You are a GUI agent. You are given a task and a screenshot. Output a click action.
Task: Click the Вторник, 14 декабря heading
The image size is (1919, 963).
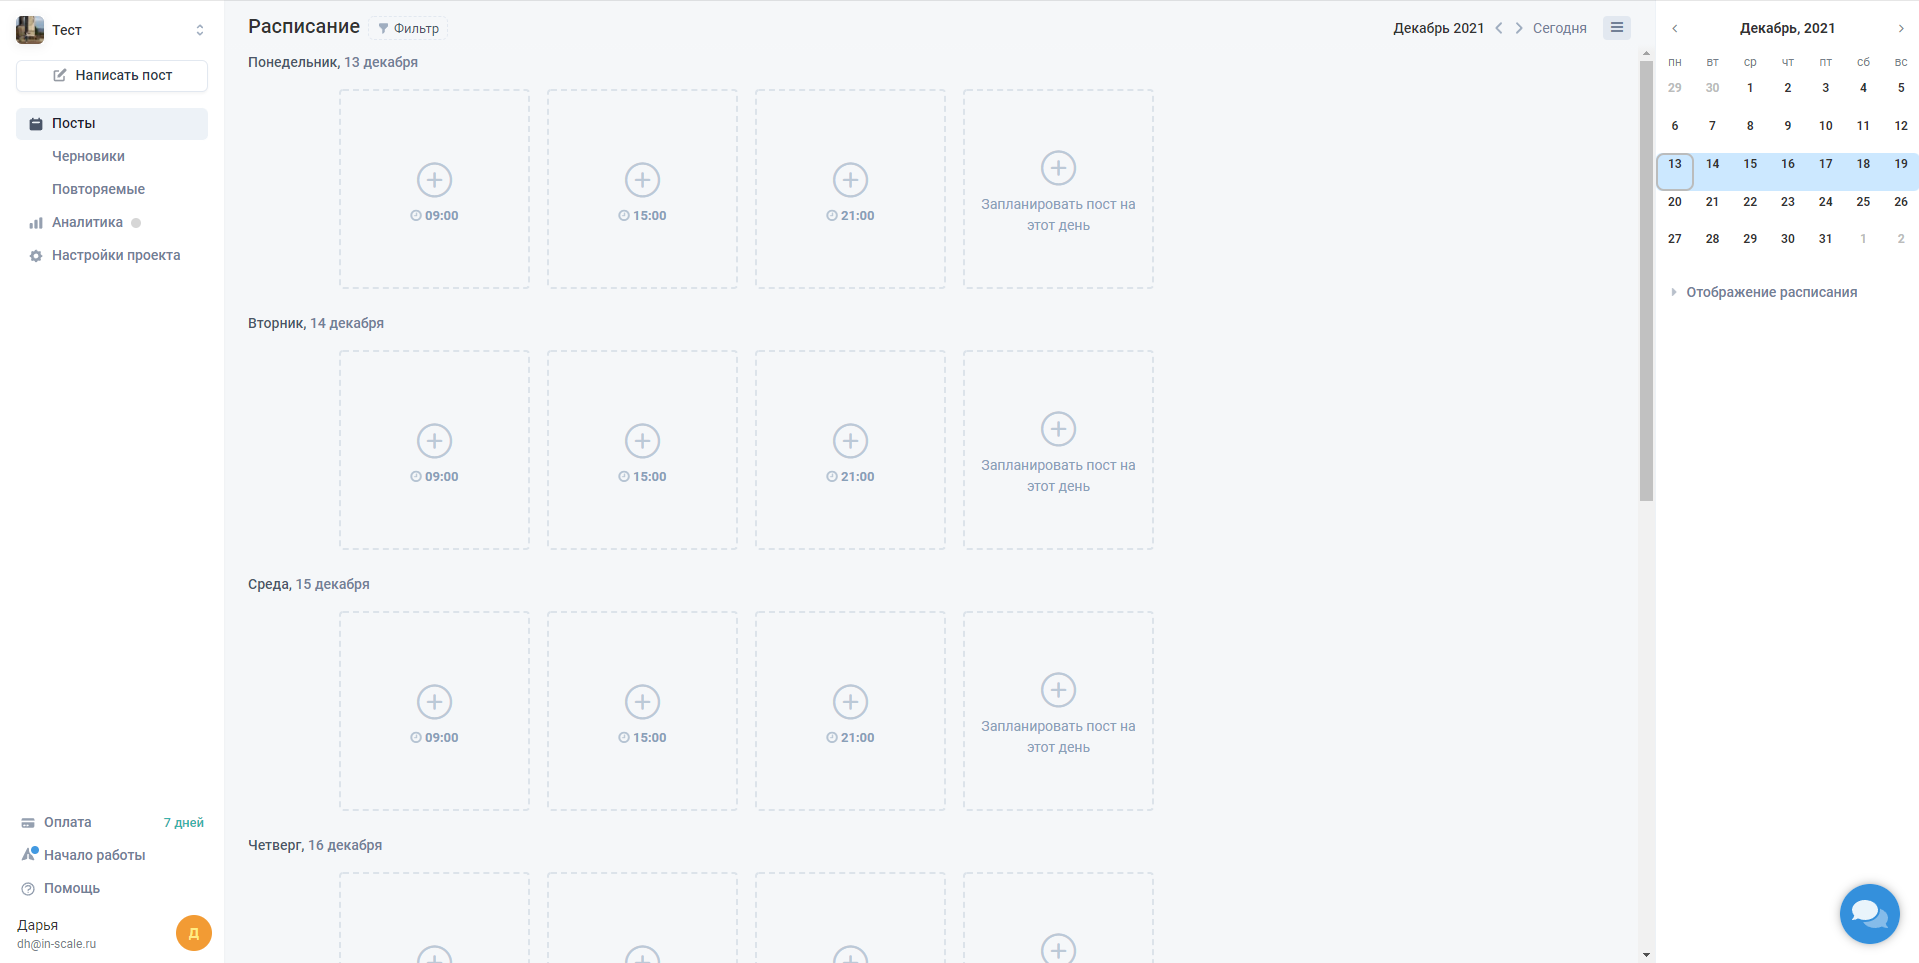coord(316,323)
